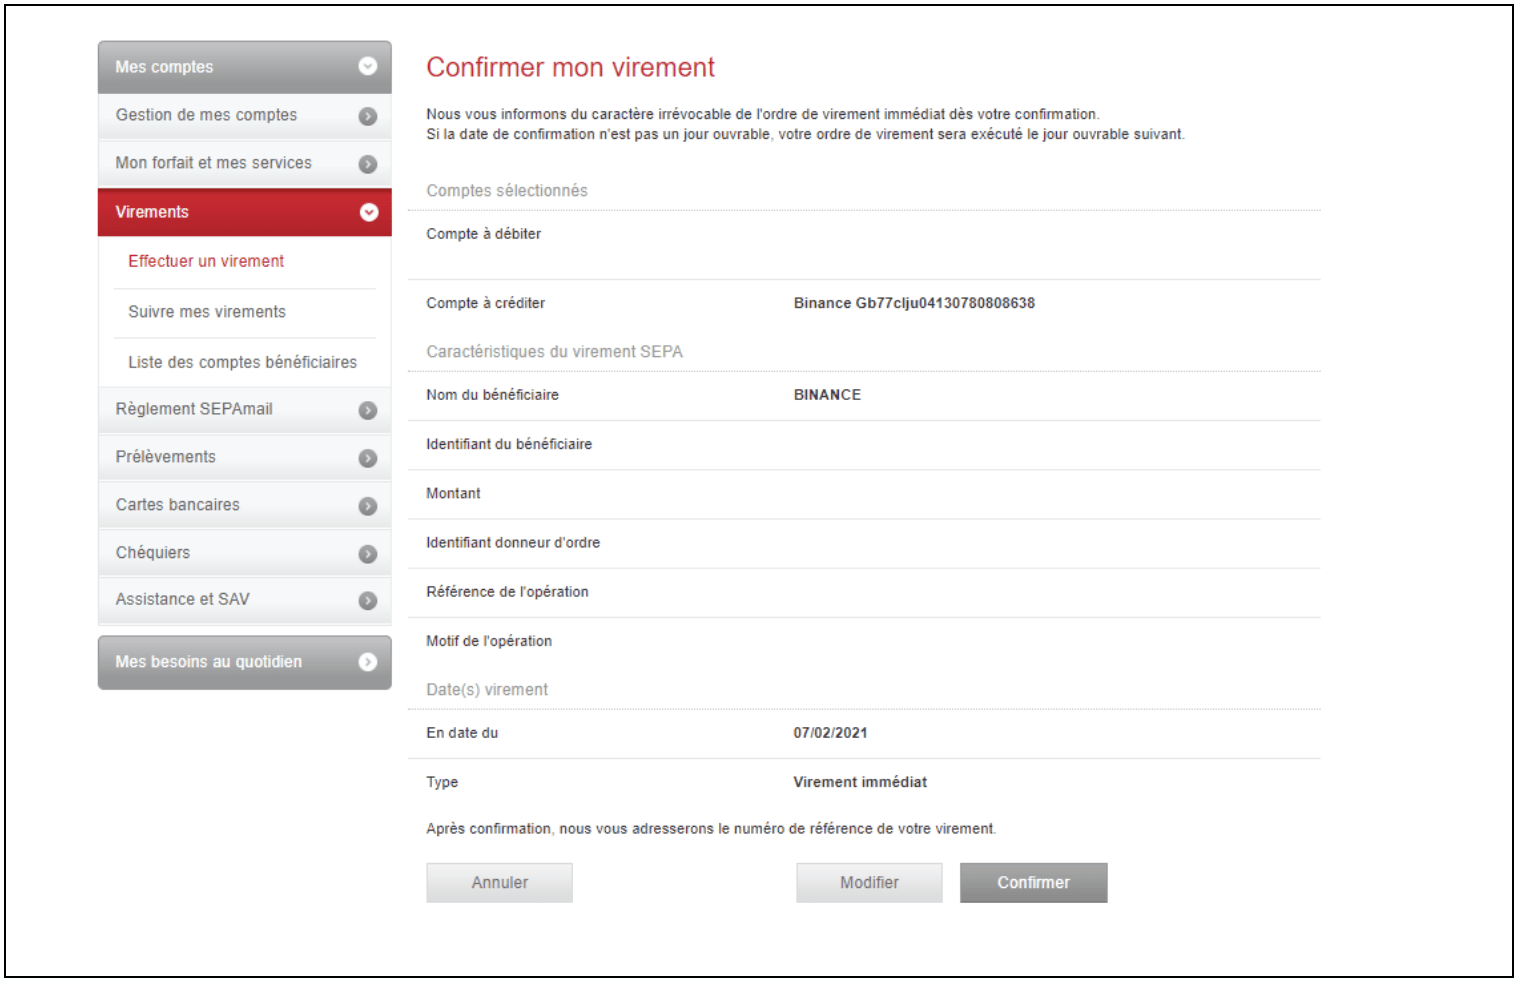Image resolution: width=1520 pixels, height=982 pixels.
Task: Collapse the Virements section chevron
Action: (369, 212)
